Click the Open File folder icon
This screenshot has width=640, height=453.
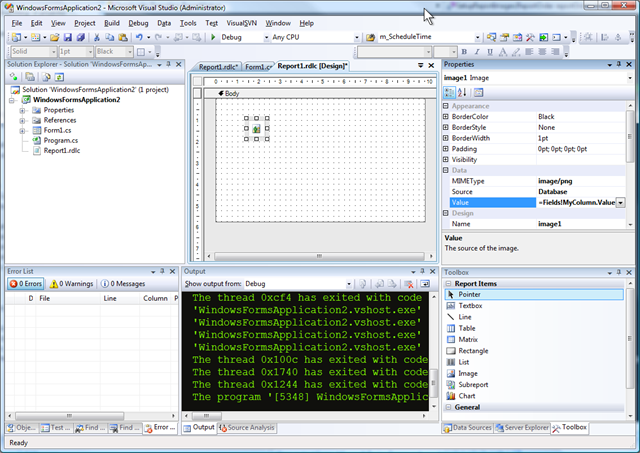(x=54, y=38)
